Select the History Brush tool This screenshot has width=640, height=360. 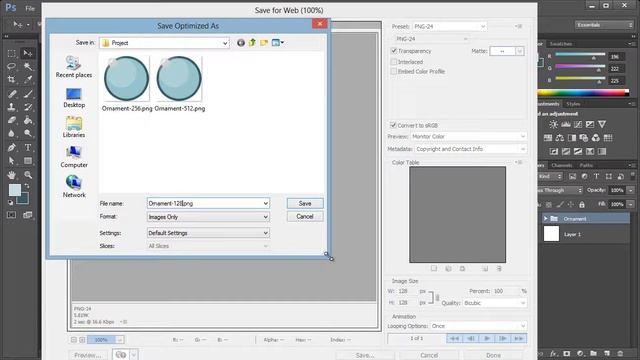click(28, 107)
